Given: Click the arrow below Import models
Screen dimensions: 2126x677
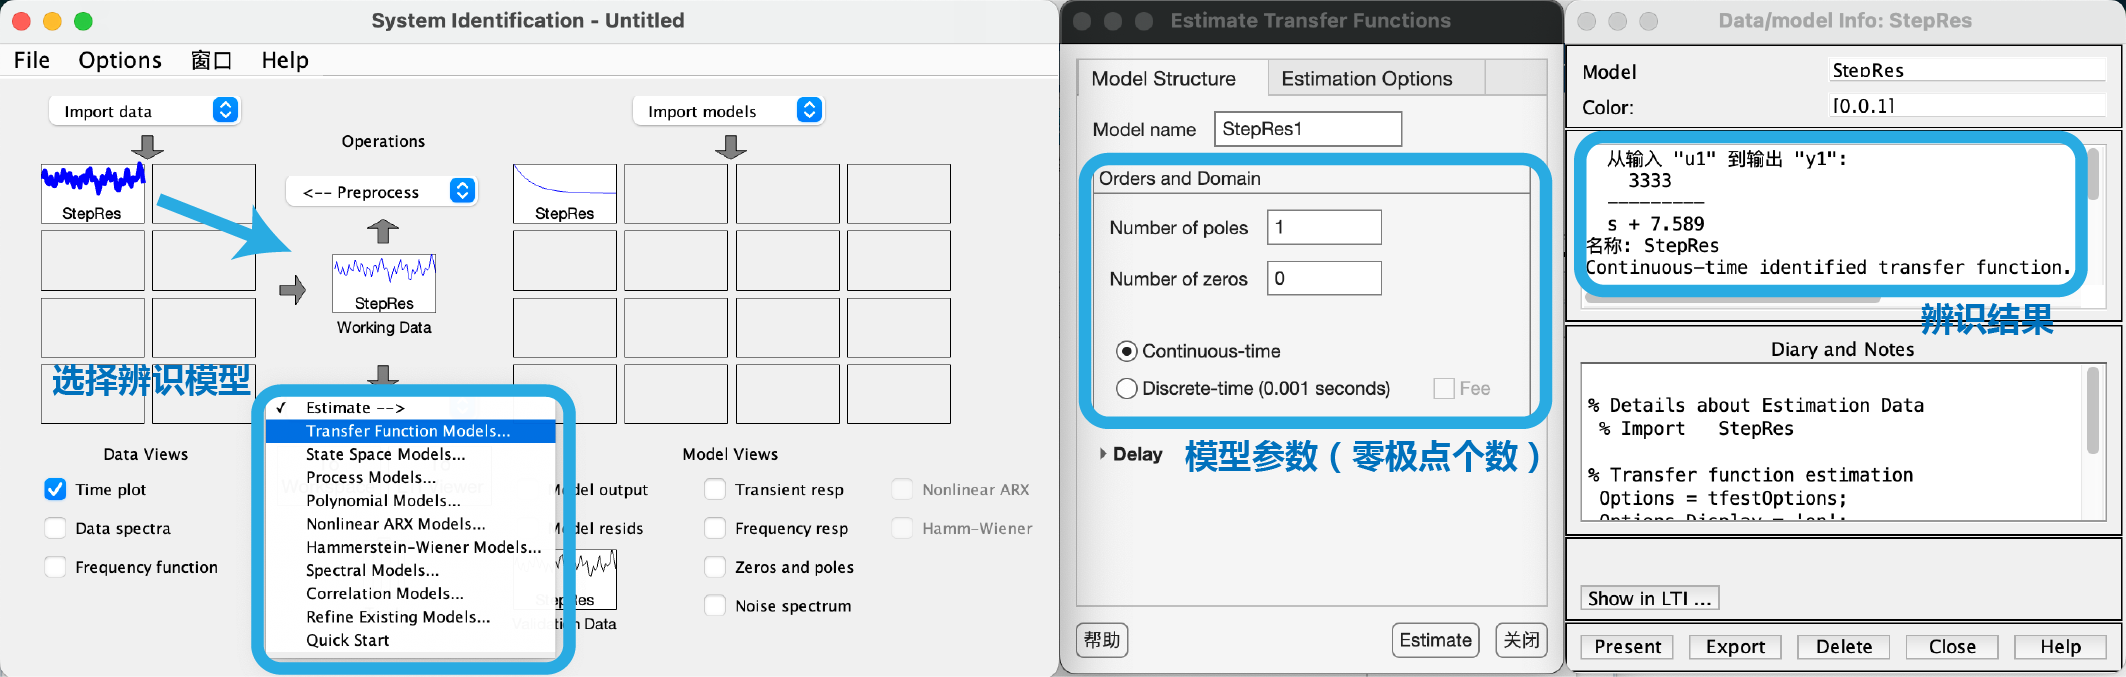Looking at the screenshot, I should [731, 147].
